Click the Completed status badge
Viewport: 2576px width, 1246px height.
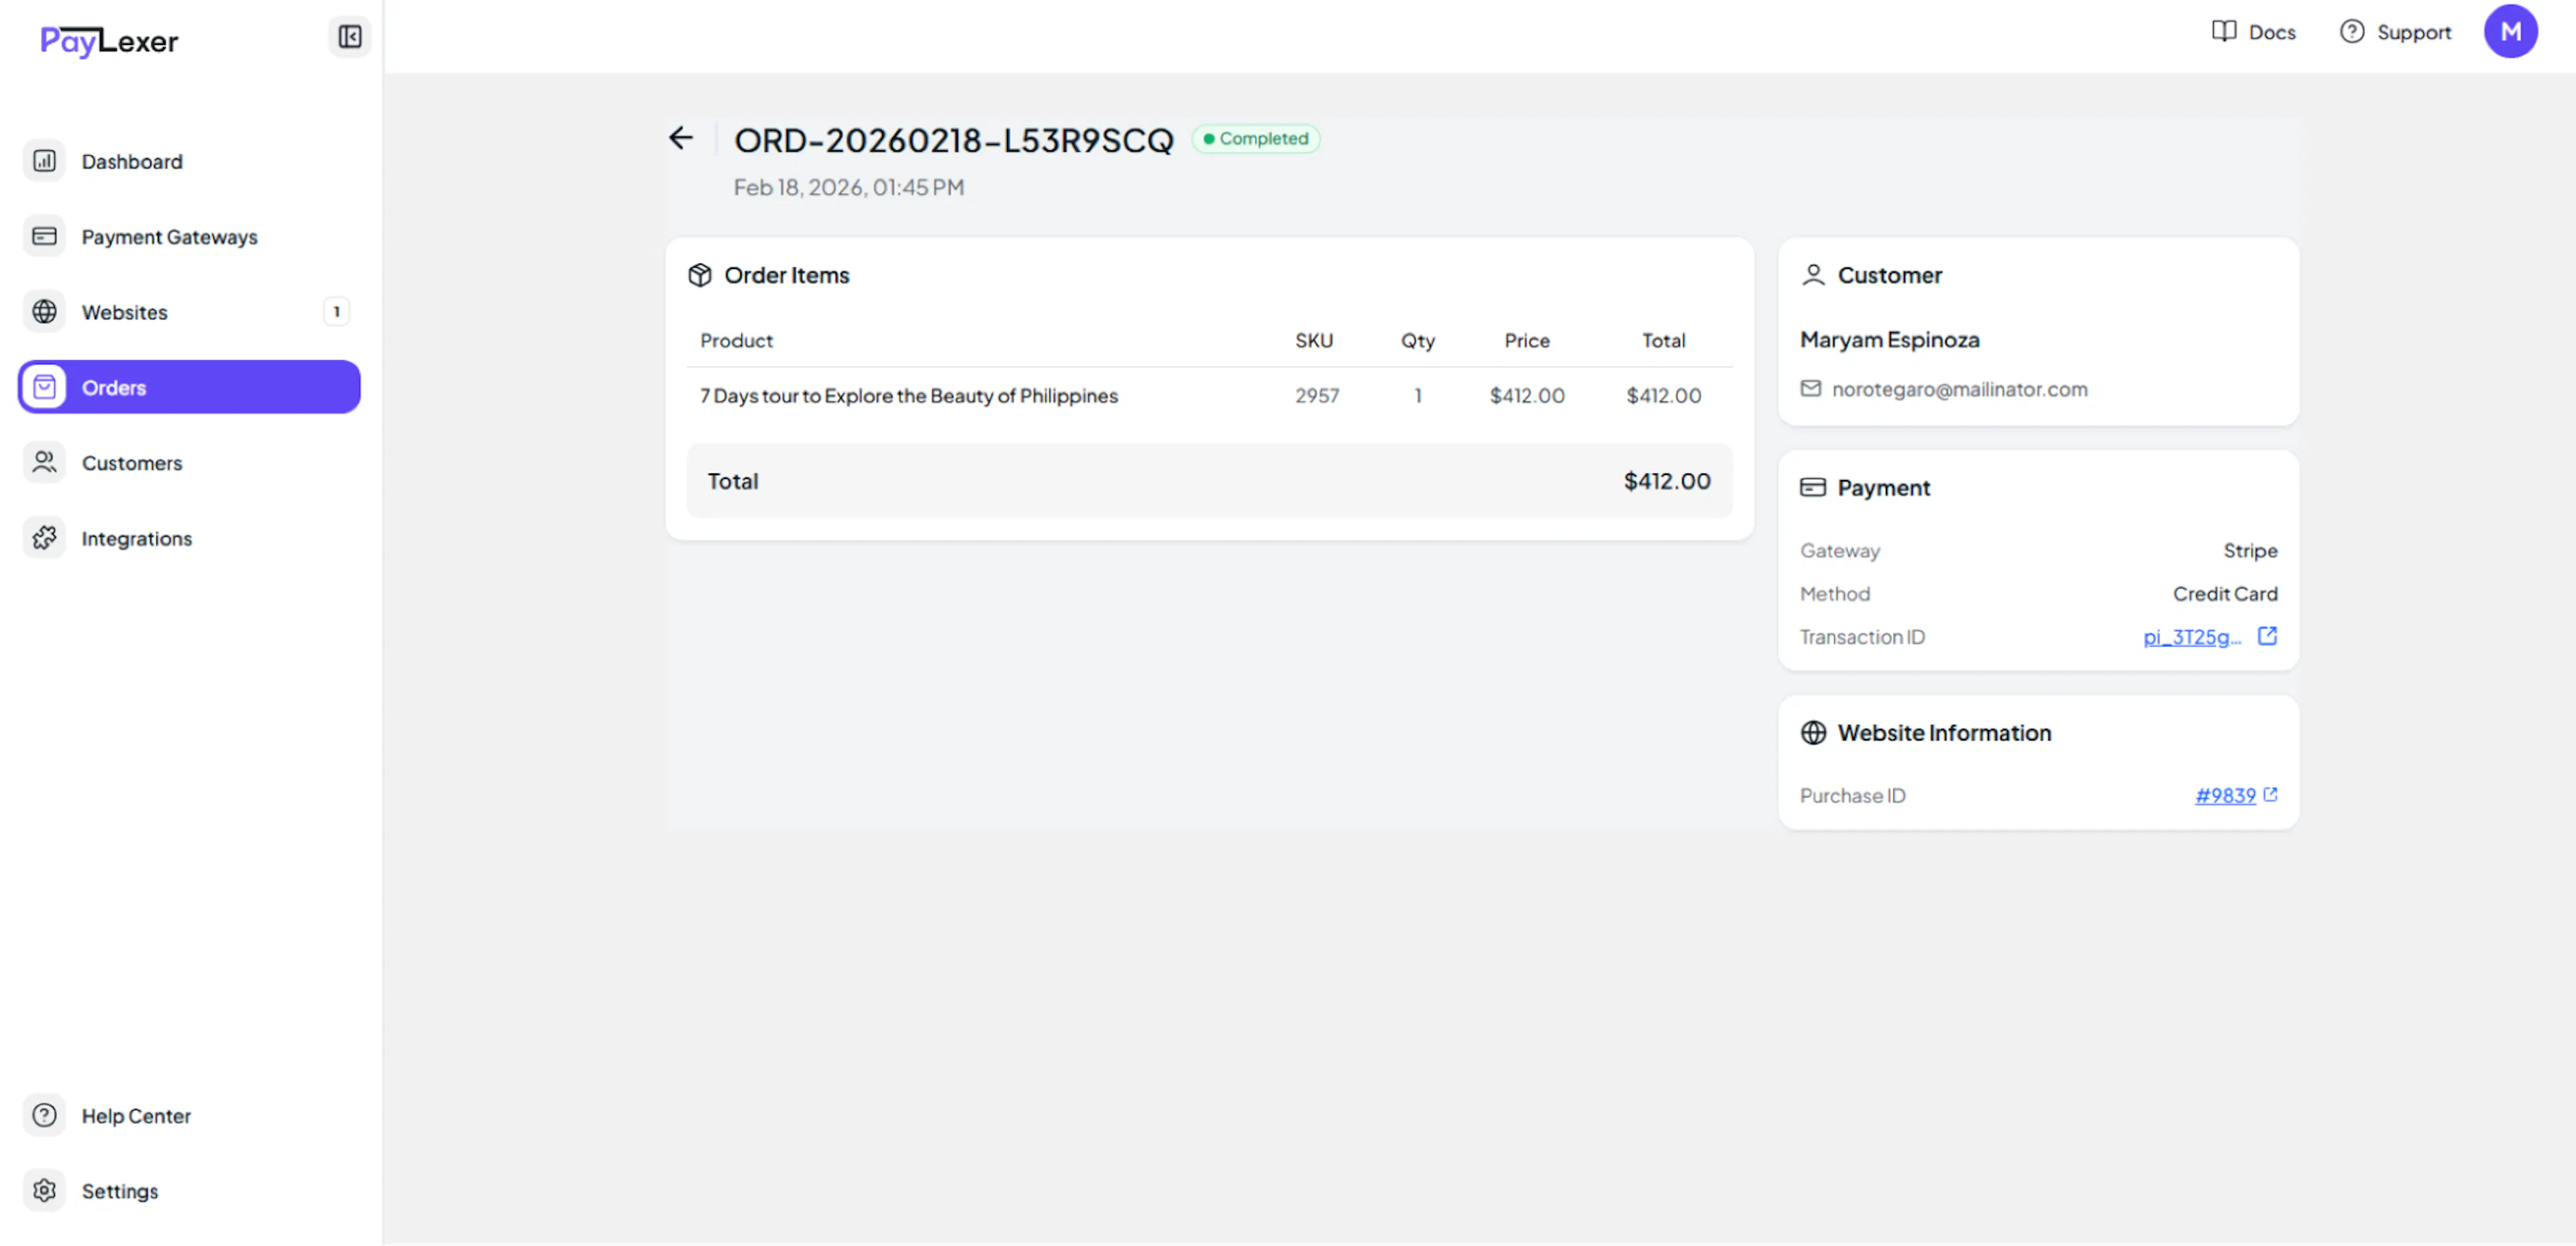click(1256, 139)
